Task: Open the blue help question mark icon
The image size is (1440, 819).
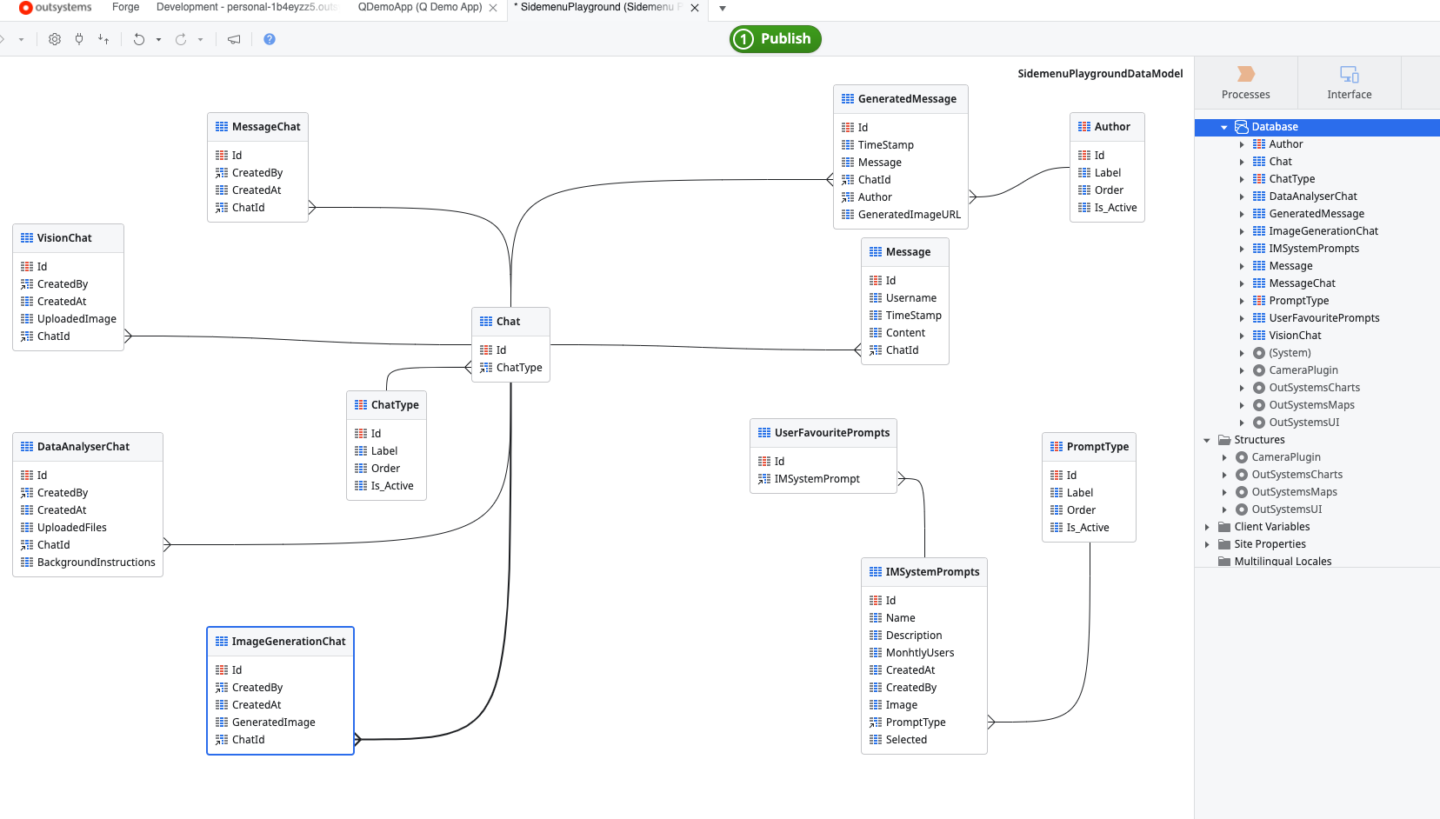Action: pos(269,39)
